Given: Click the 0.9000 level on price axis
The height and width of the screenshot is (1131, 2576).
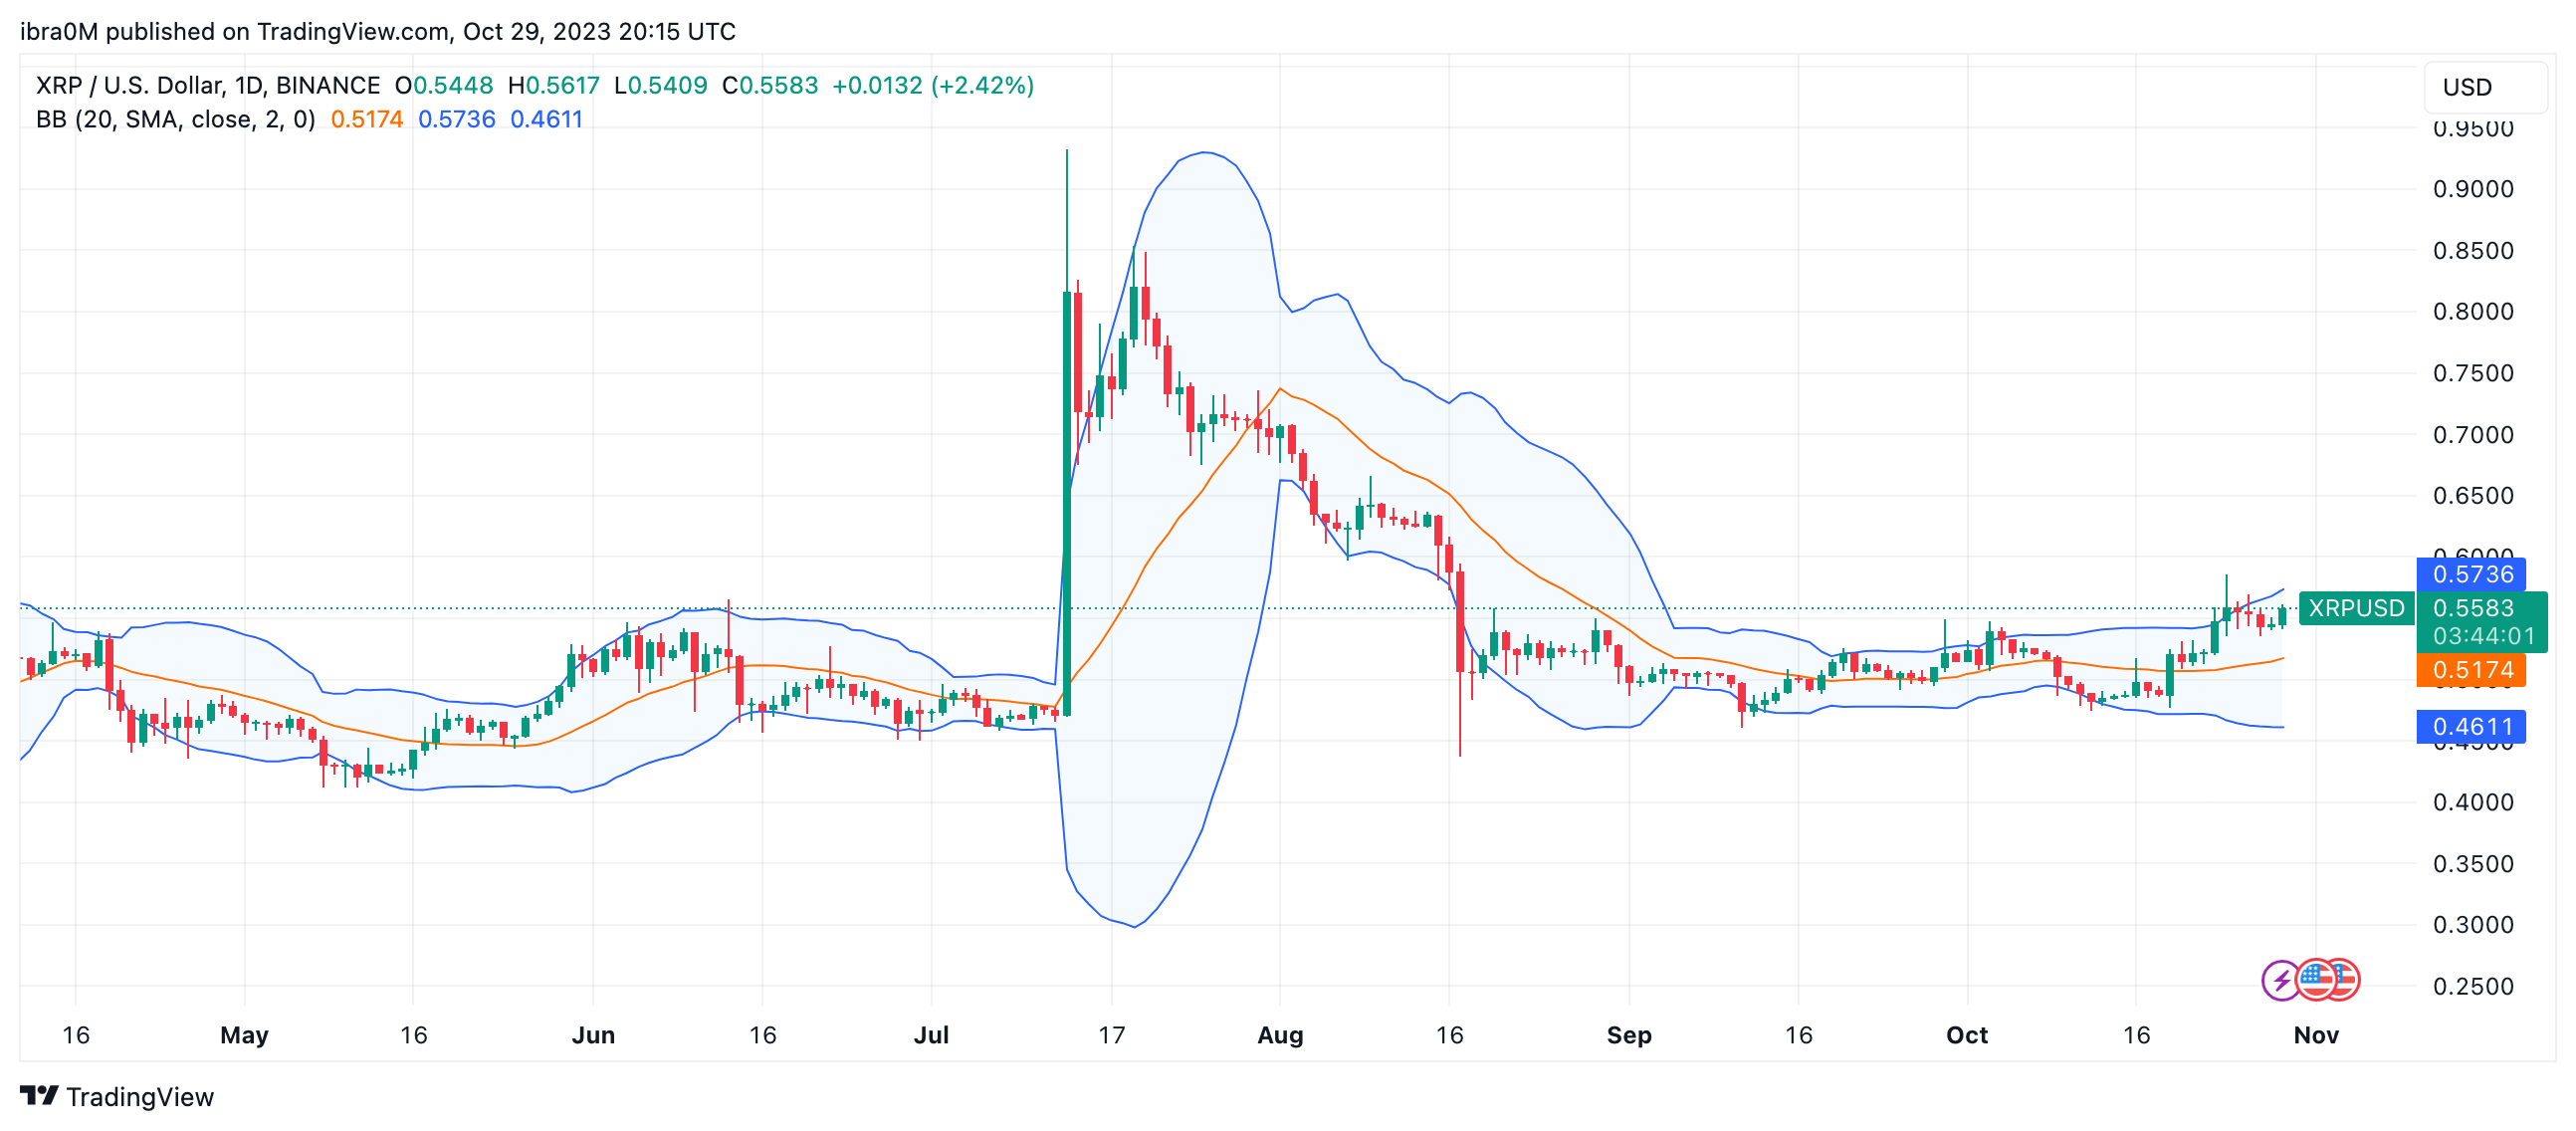Looking at the screenshot, I should pos(2472,189).
